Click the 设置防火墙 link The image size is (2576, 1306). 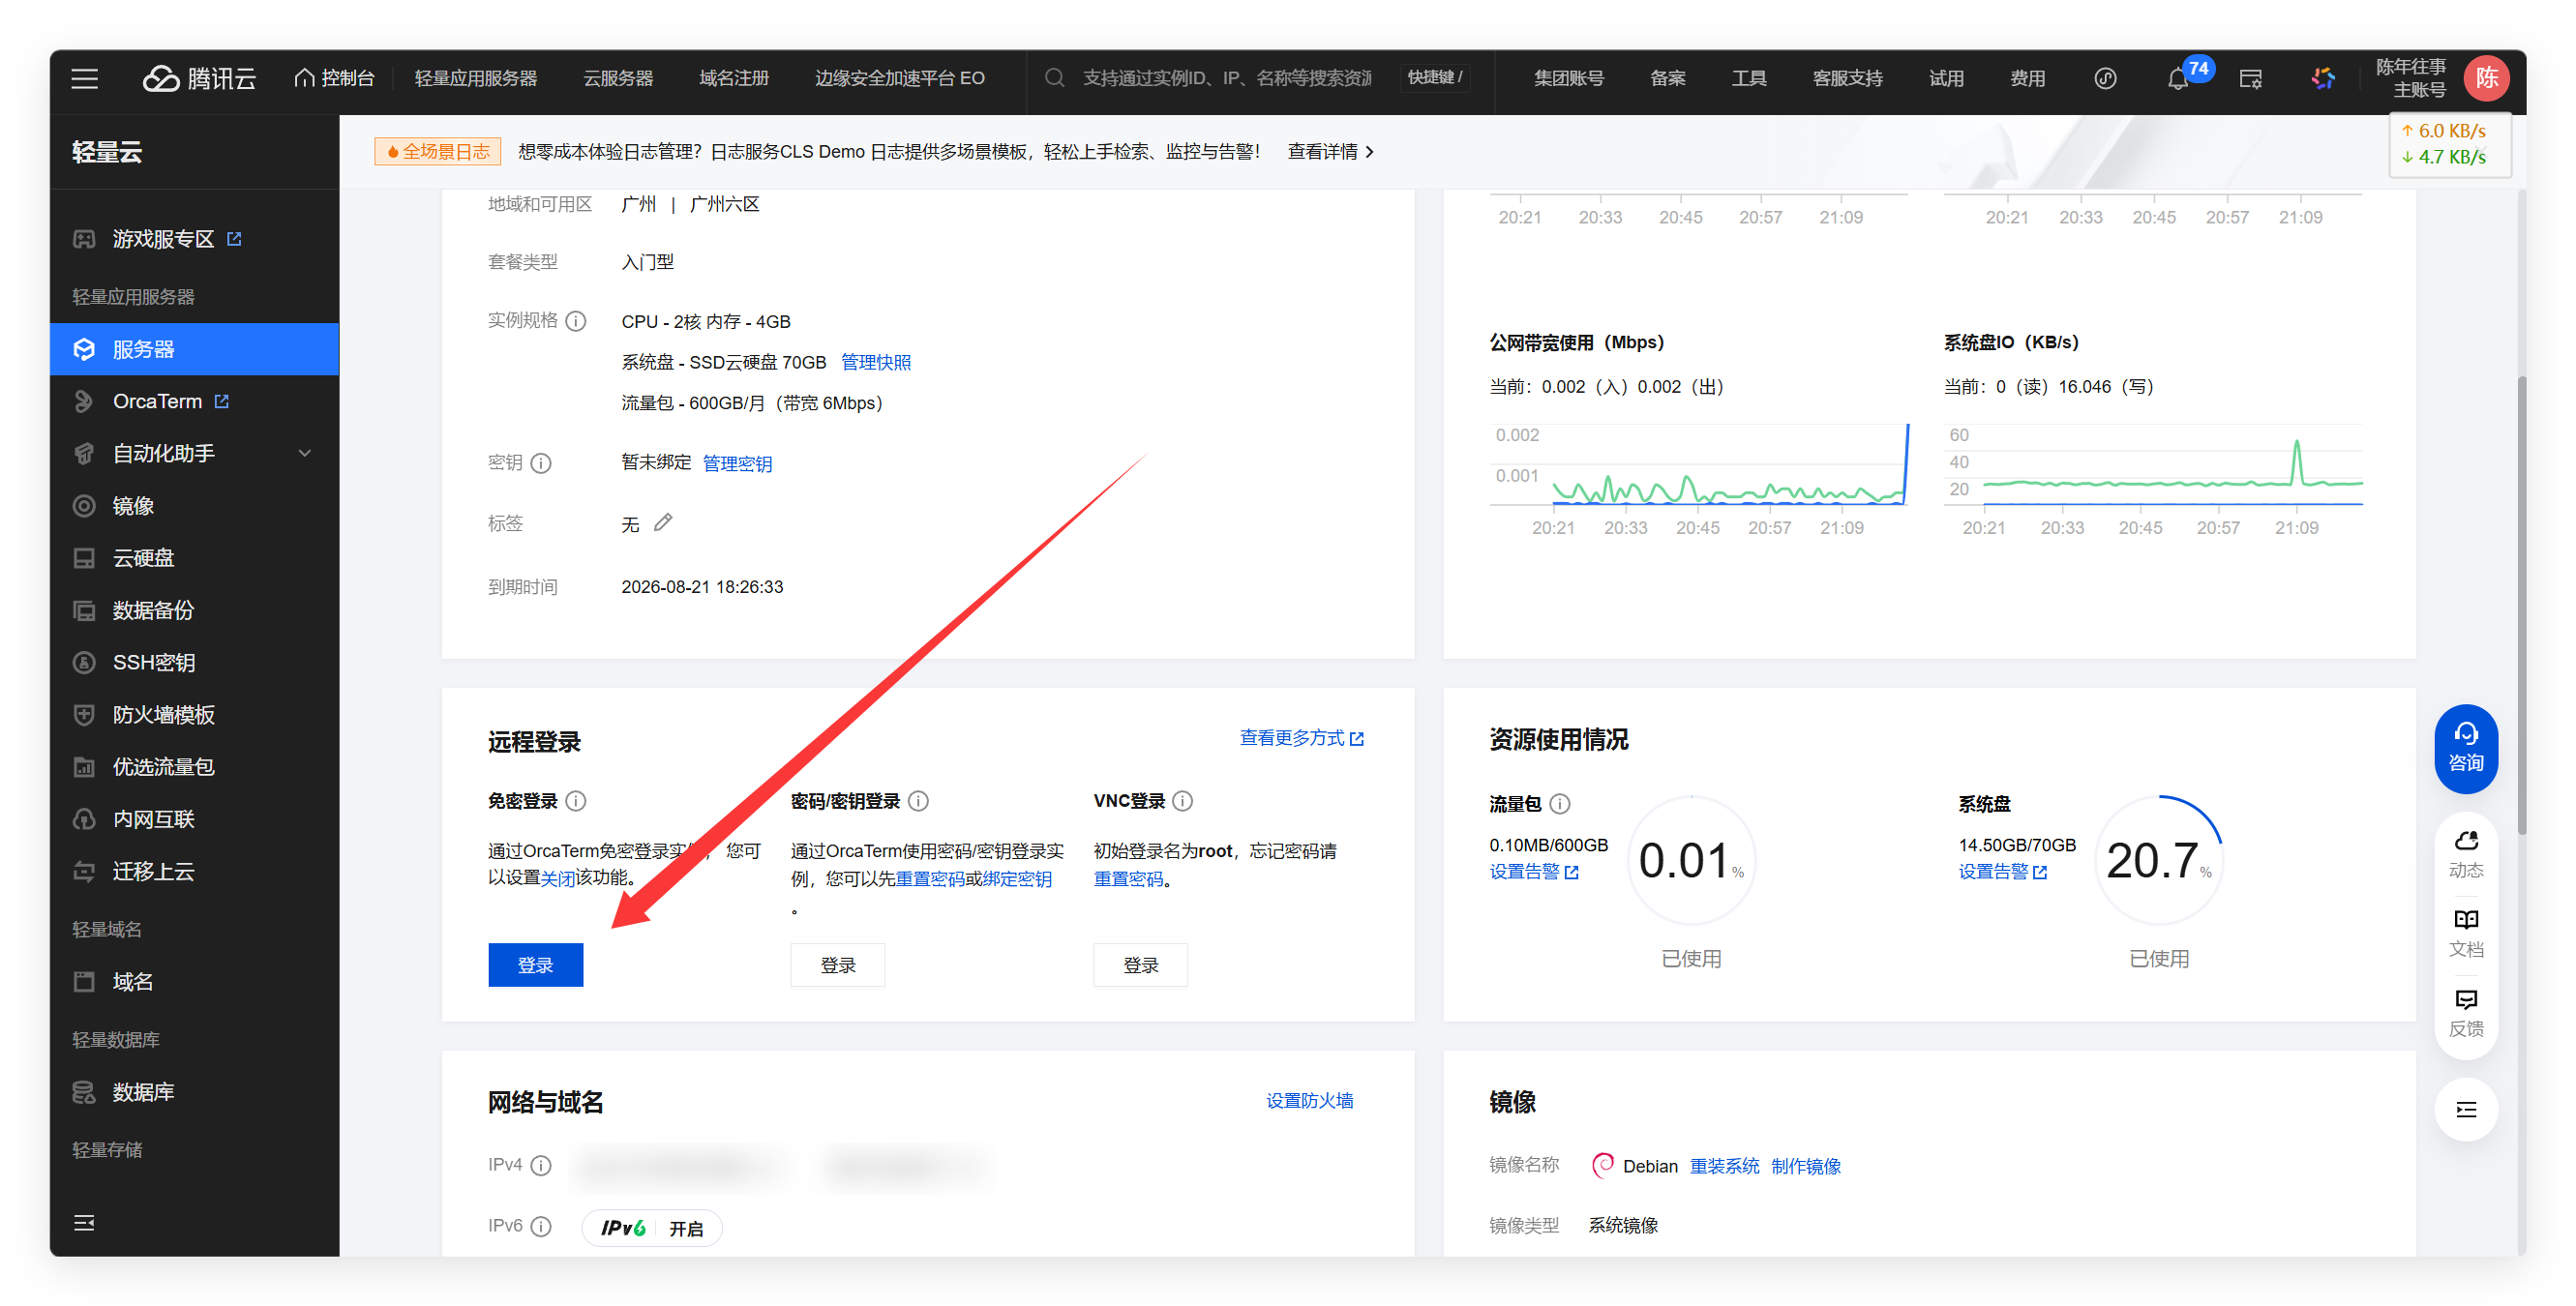[1310, 1101]
